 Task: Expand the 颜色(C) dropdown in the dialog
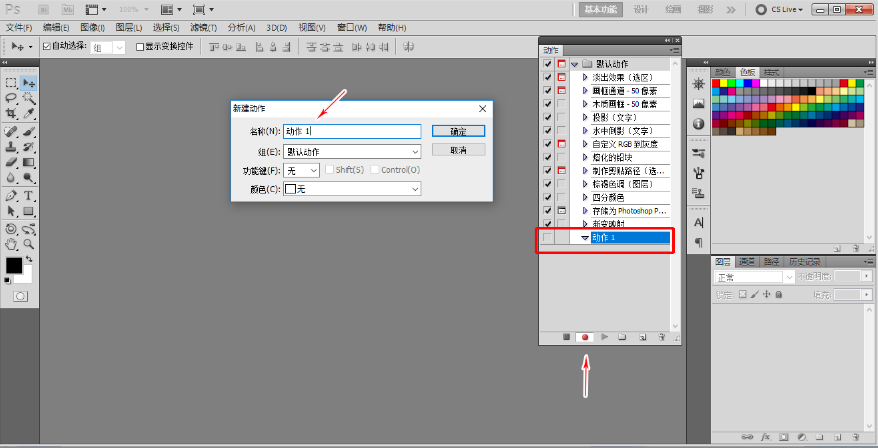click(351, 189)
